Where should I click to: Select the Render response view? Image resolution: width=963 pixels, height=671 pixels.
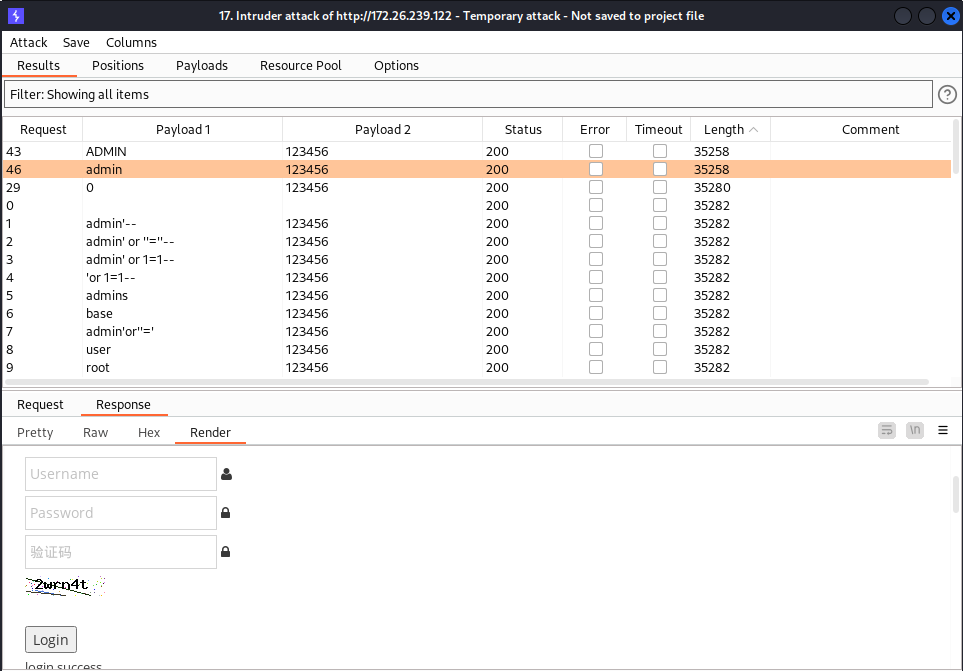click(210, 432)
